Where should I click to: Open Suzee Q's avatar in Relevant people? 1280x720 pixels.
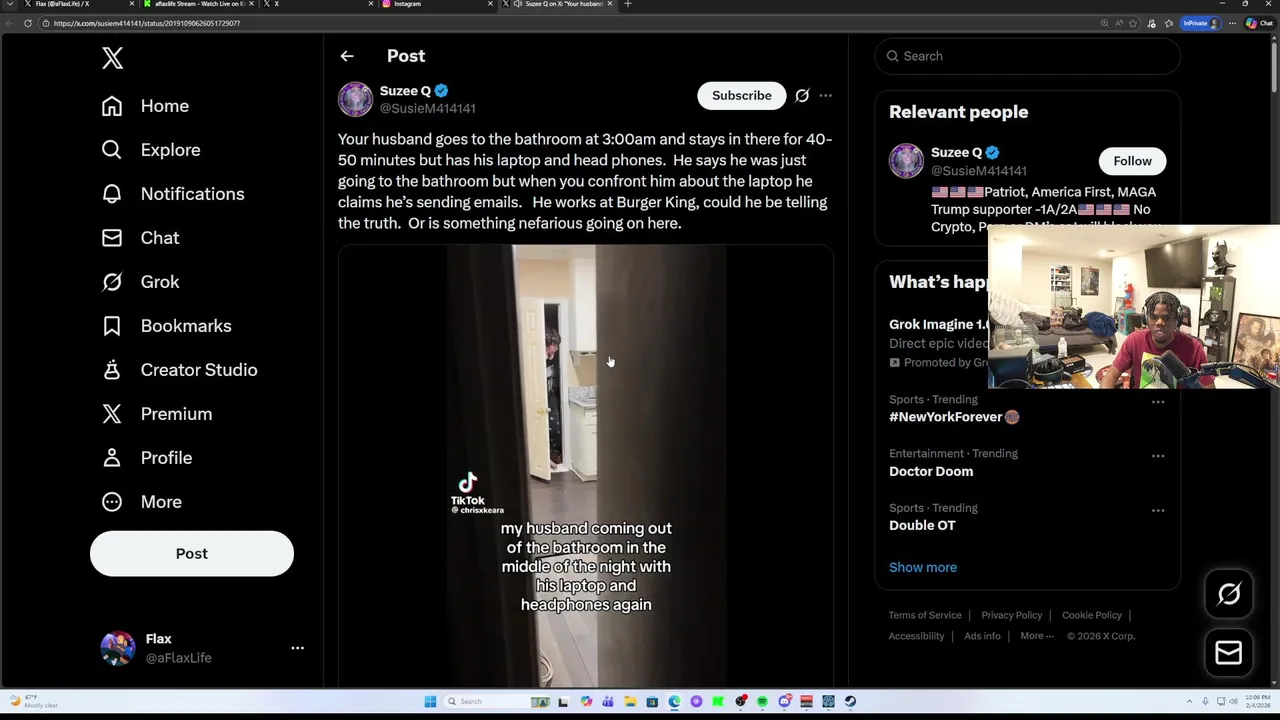pyautogui.click(x=906, y=161)
